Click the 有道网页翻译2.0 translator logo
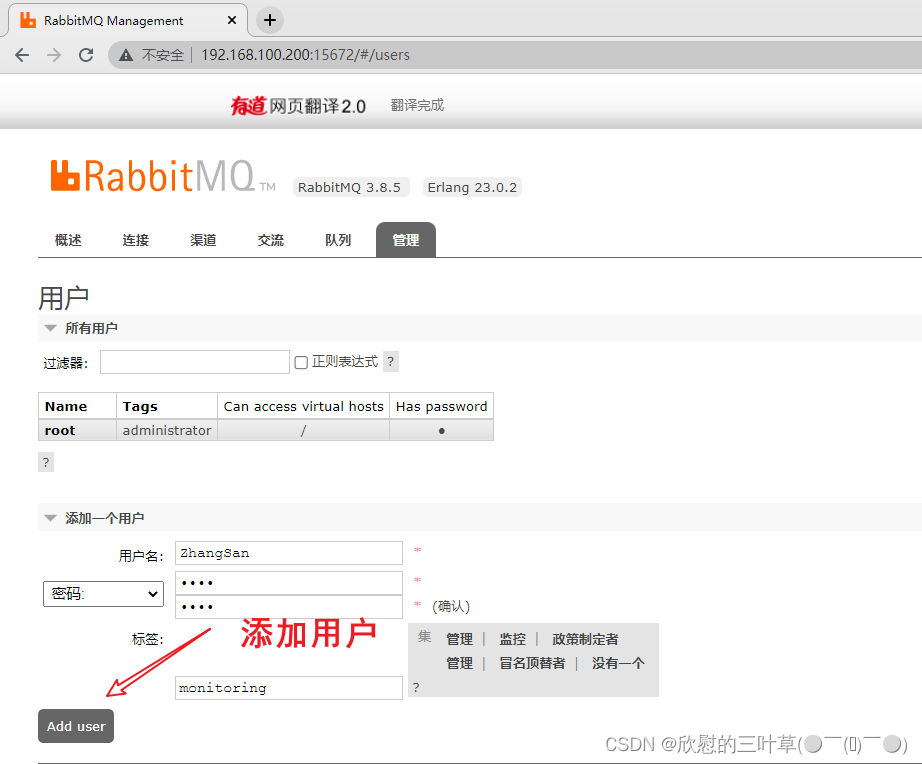 298,106
